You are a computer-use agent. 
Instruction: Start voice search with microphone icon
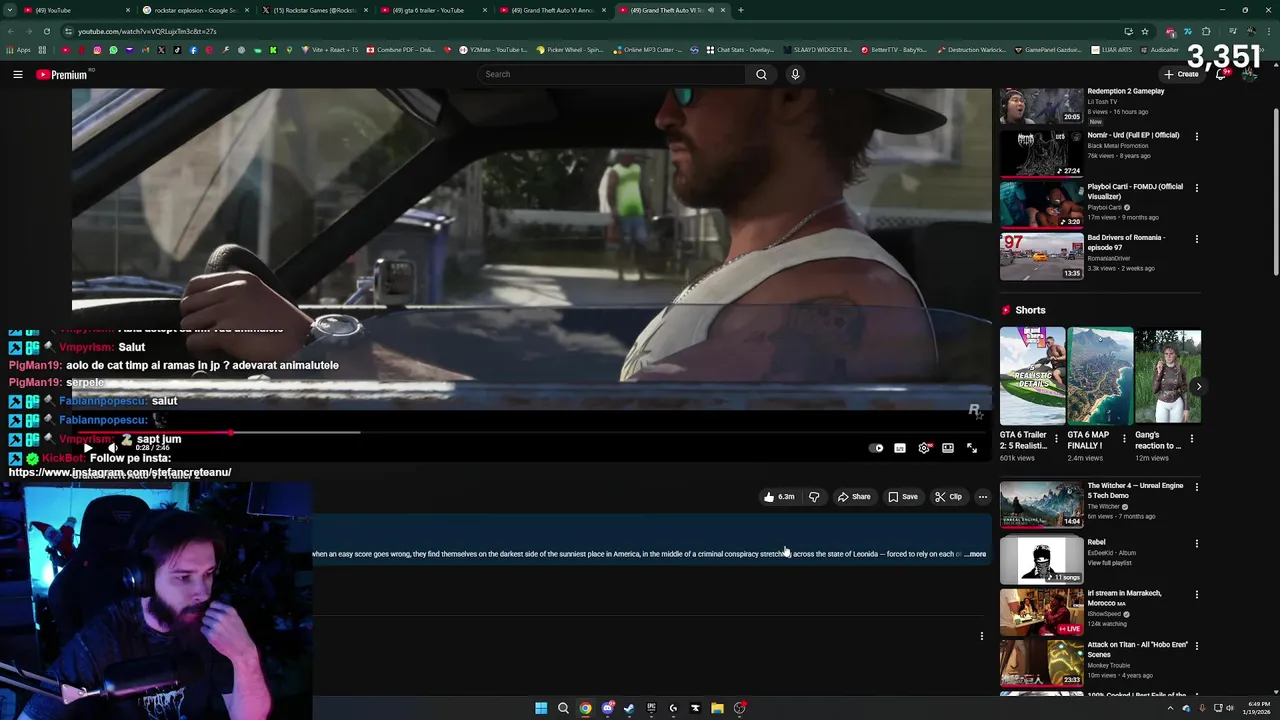(x=795, y=74)
